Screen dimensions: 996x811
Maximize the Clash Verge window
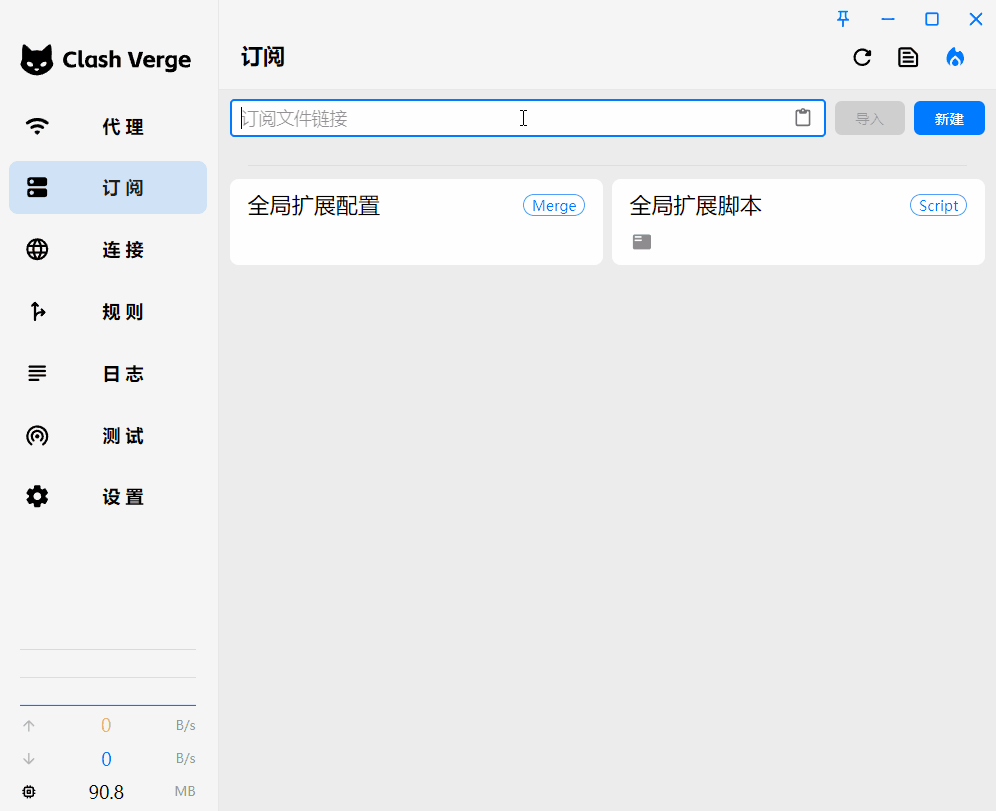pyautogui.click(x=932, y=19)
